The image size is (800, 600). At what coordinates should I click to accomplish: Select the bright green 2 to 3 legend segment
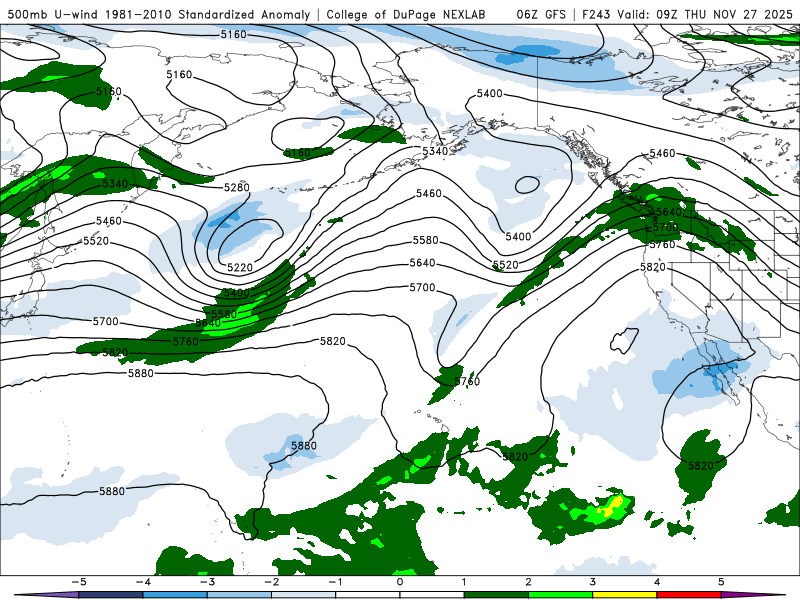point(561,595)
